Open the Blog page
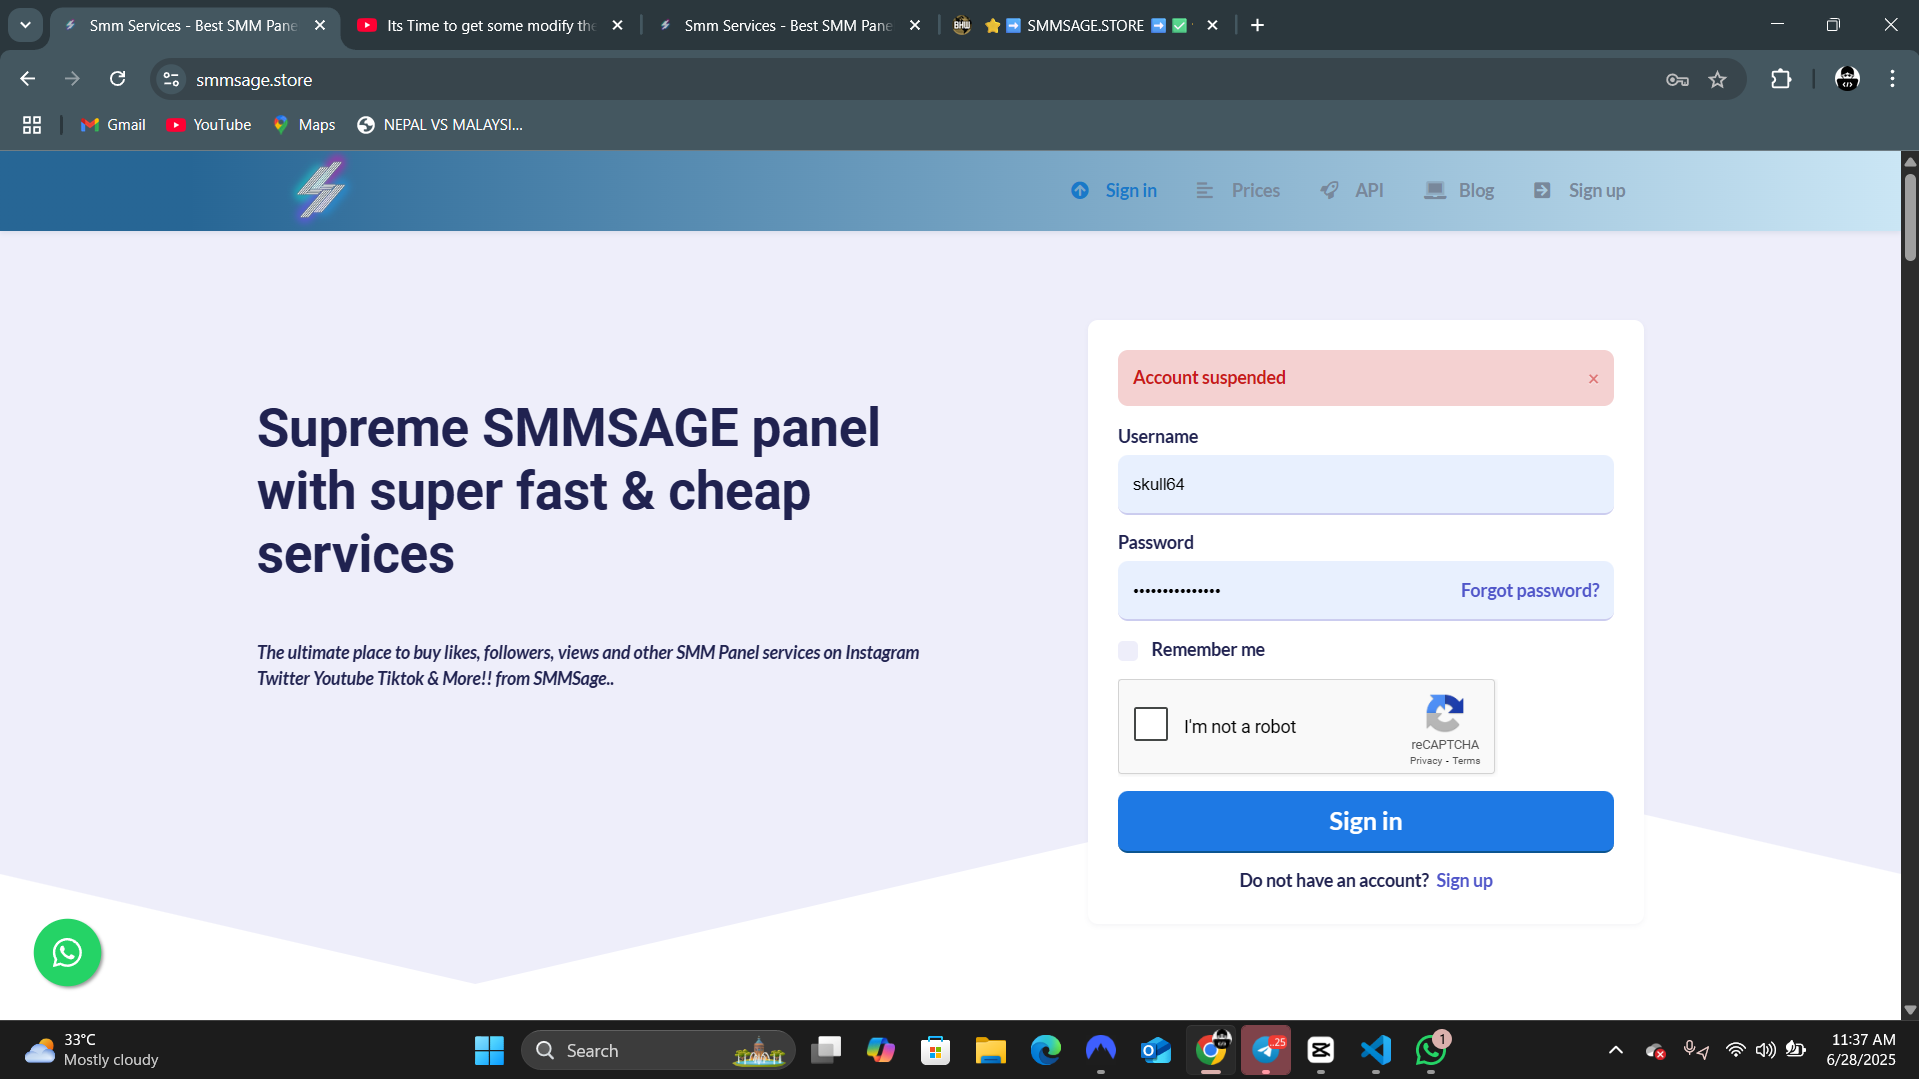The width and height of the screenshot is (1919, 1079). click(x=1459, y=190)
